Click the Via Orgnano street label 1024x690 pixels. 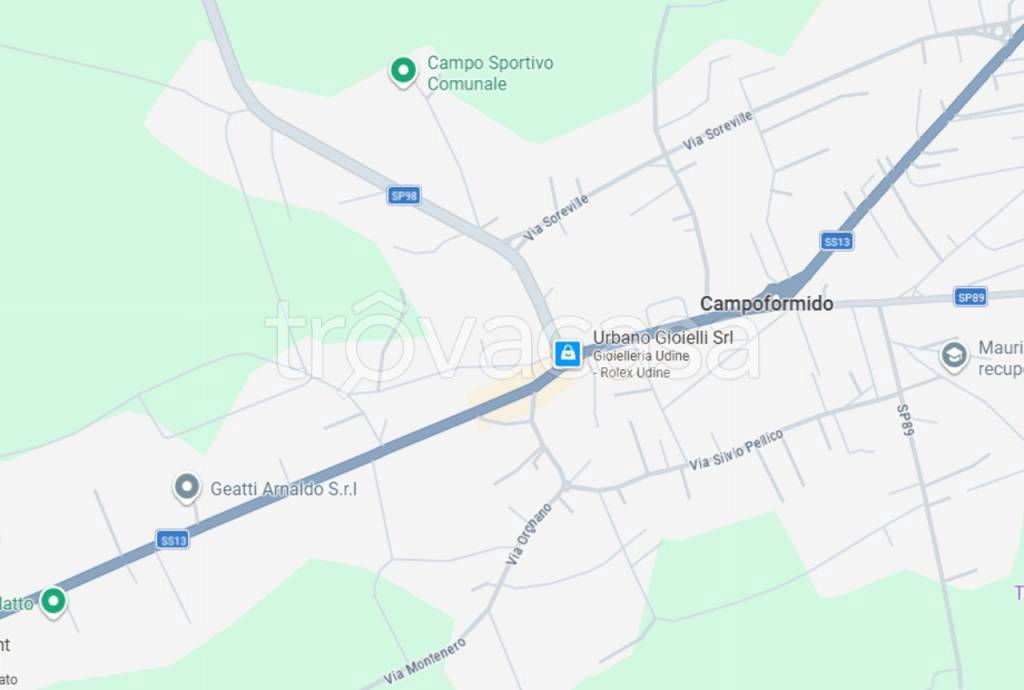[x=528, y=534]
